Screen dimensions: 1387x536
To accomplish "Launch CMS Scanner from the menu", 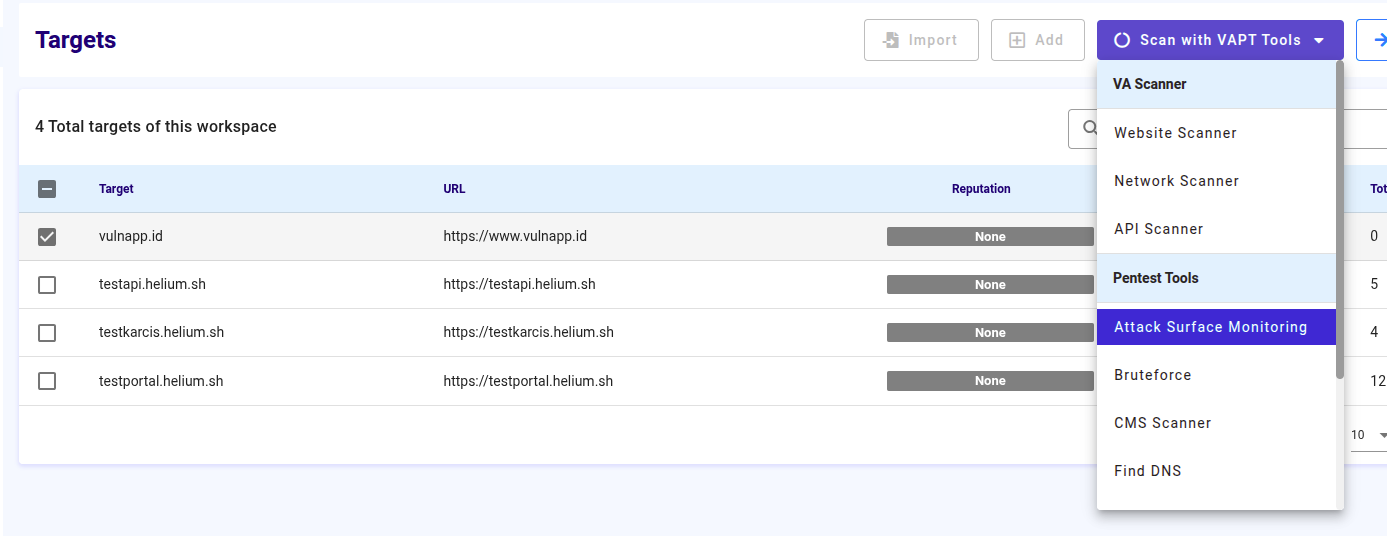I will tap(1162, 423).
